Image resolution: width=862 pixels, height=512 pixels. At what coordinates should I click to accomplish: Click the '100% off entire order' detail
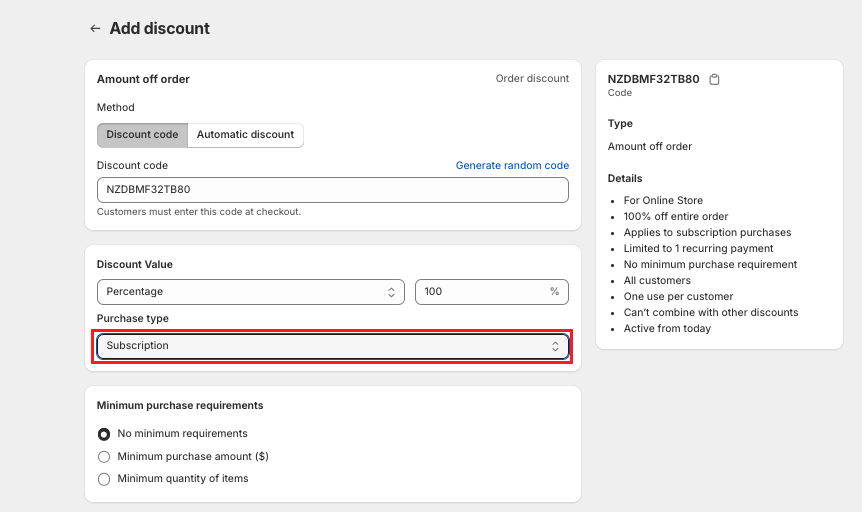pyautogui.click(x=676, y=217)
